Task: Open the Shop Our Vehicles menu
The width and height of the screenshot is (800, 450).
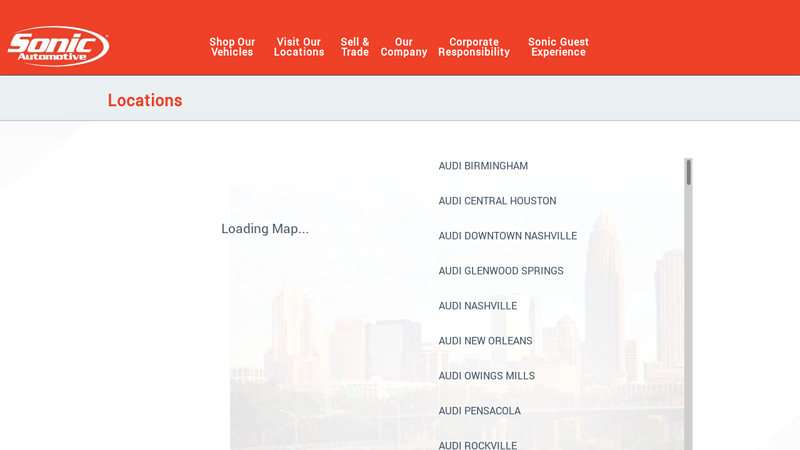Action: click(232, 47)
